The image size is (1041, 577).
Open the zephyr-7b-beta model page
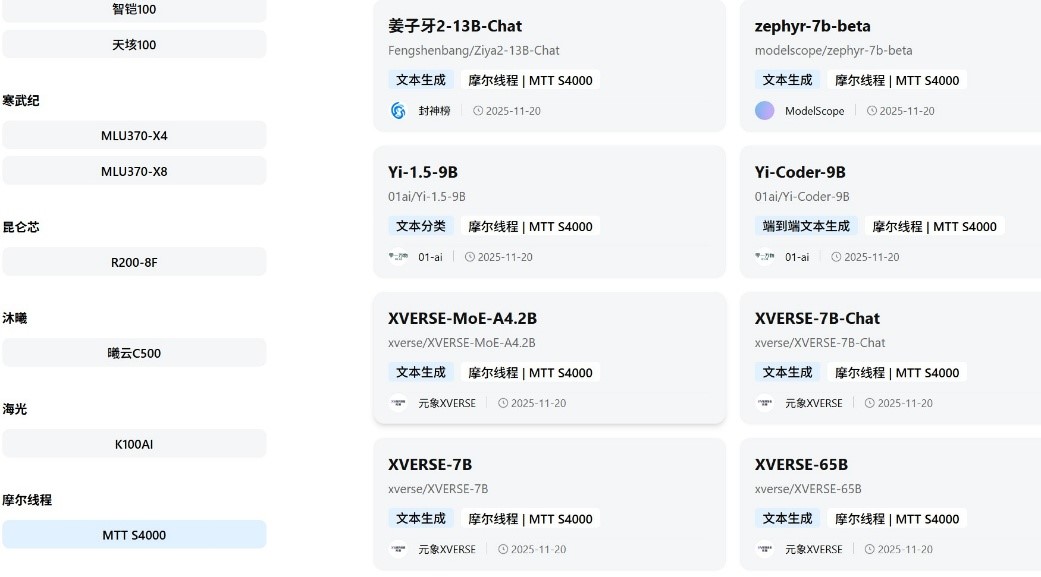812,26
